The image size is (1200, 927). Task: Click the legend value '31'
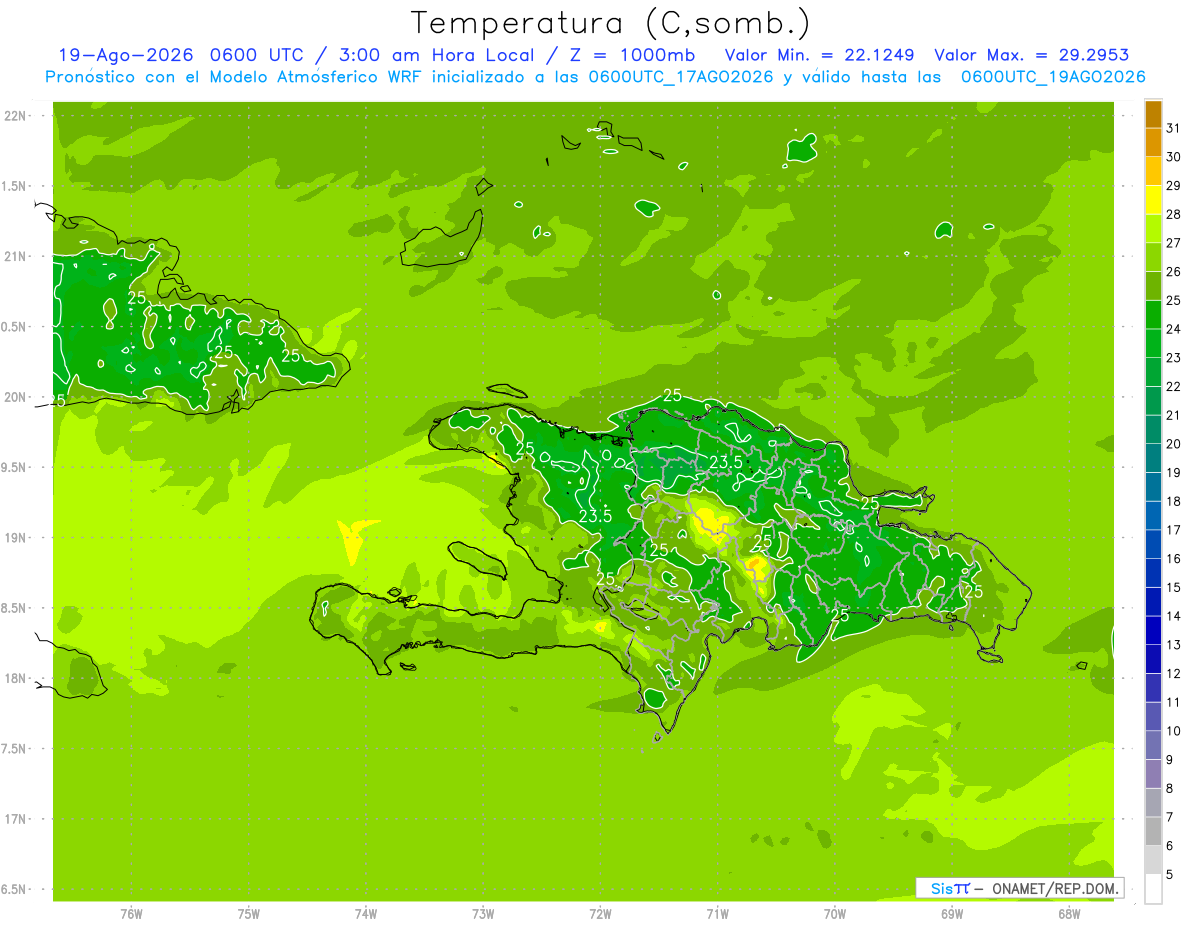pos(1174,128)
